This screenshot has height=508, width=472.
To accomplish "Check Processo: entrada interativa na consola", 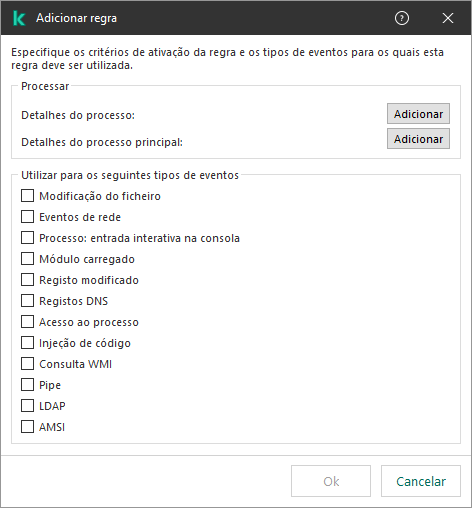I will point(27,238).
